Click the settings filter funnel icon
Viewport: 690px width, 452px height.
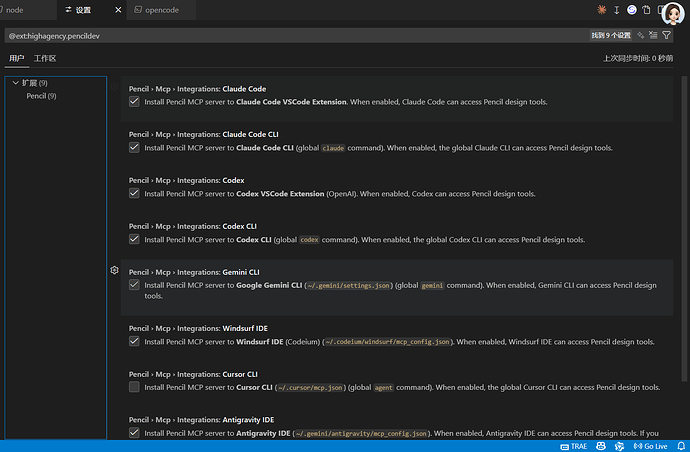[x=667, y=35]
